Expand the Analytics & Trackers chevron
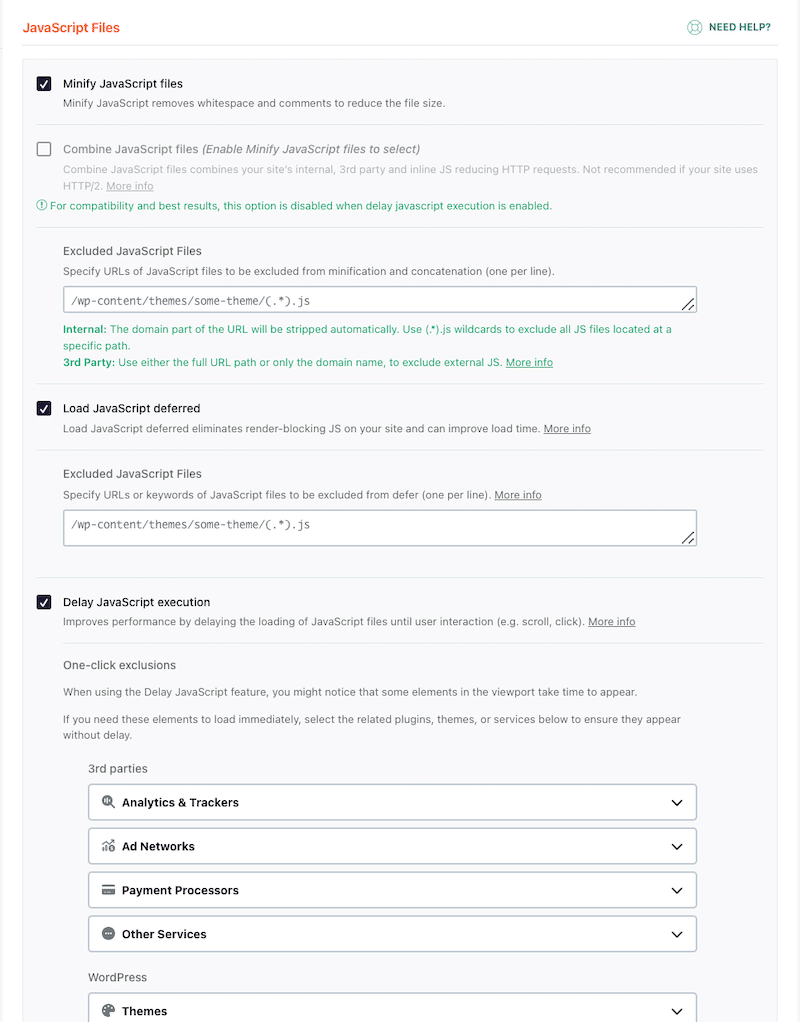This screenshot has height=1022, width=800. click(x=677, y=802)
